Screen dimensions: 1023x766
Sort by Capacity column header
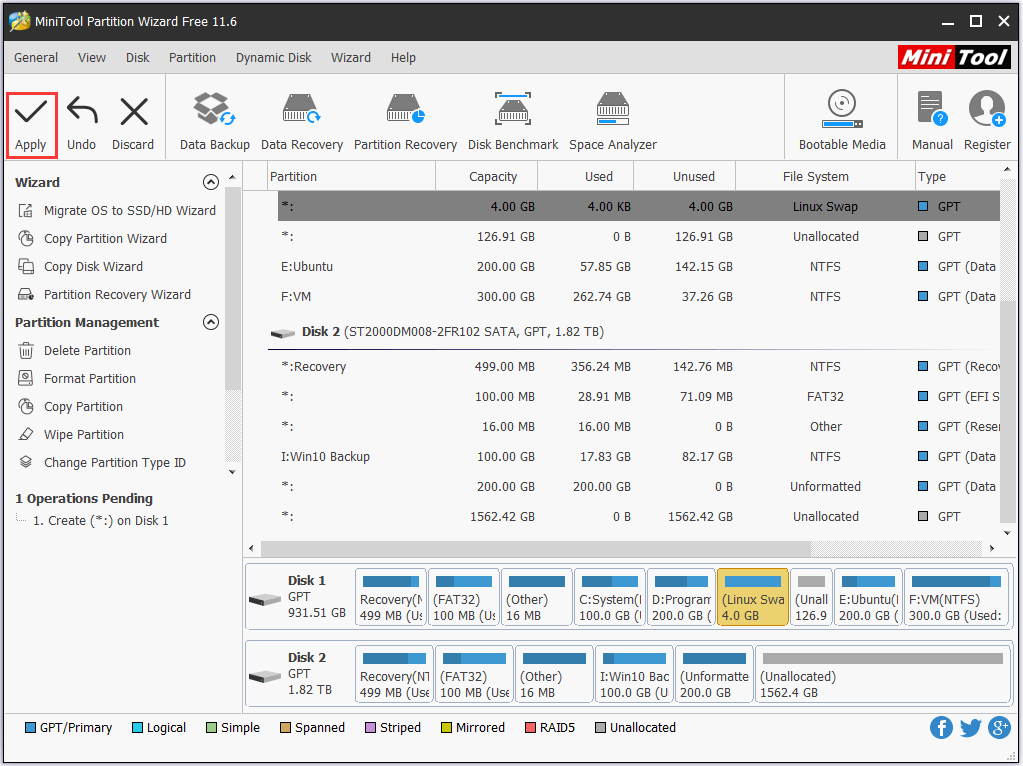[x=487, y=177]
